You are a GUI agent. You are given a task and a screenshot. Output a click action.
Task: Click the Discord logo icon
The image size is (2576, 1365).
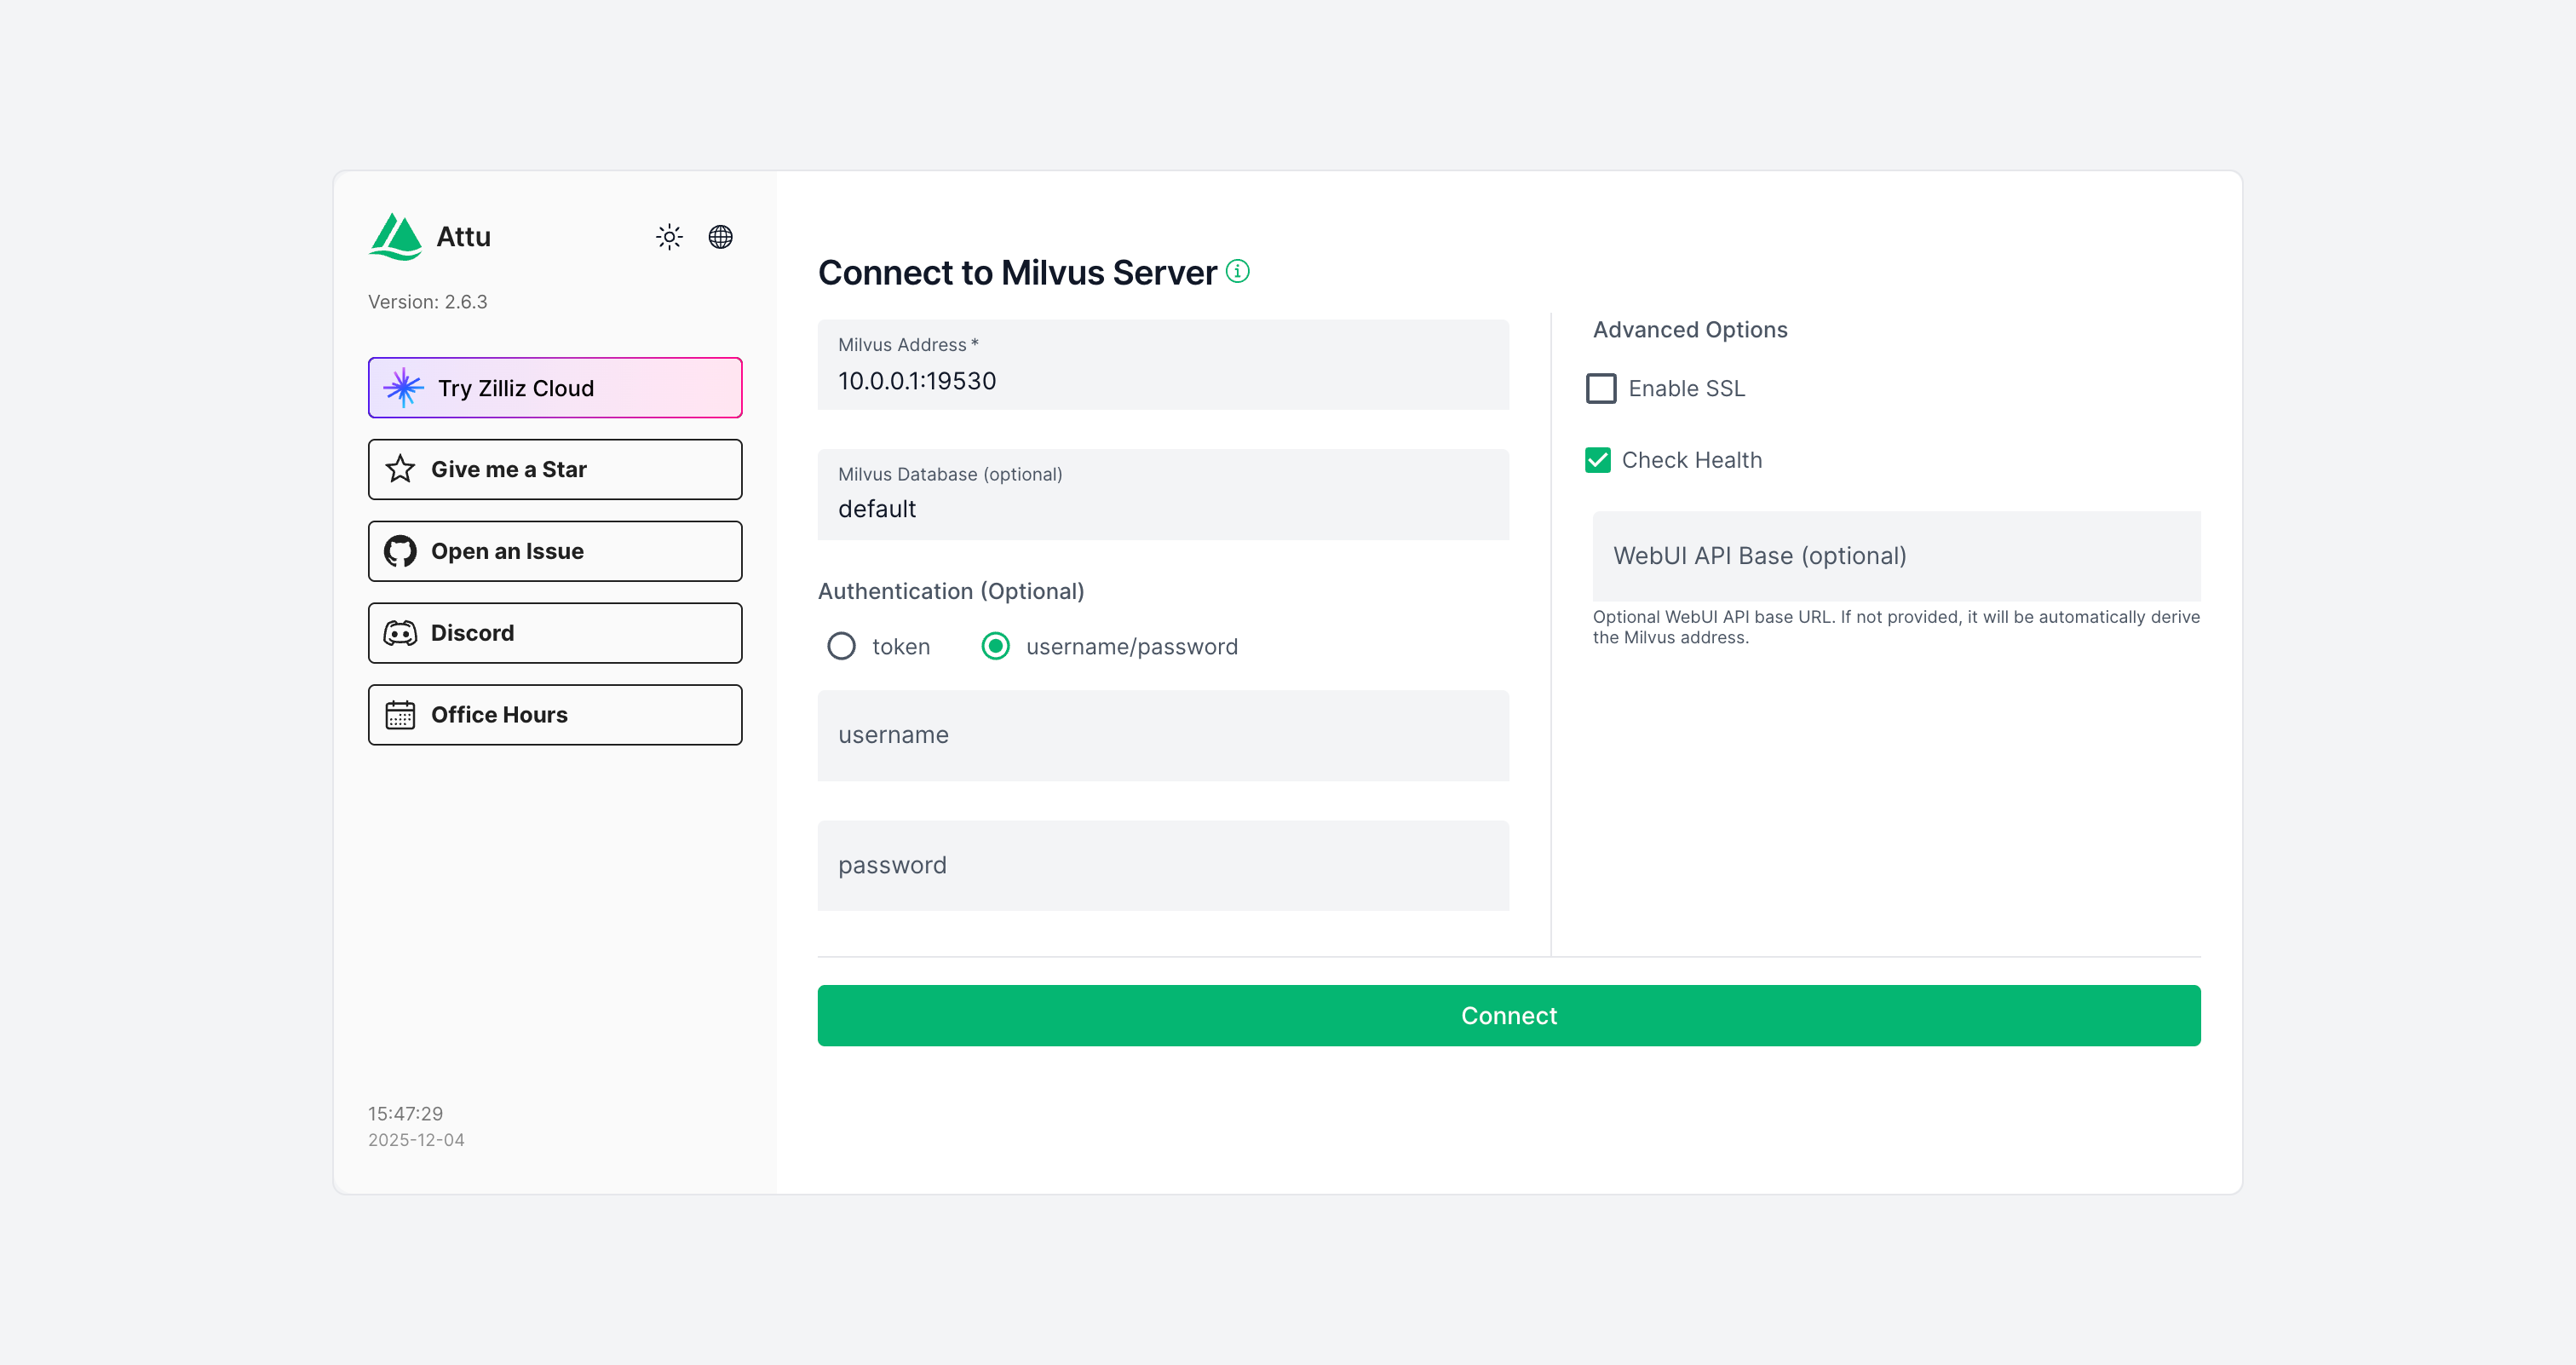pyautogui.click(x=399, y=632)
